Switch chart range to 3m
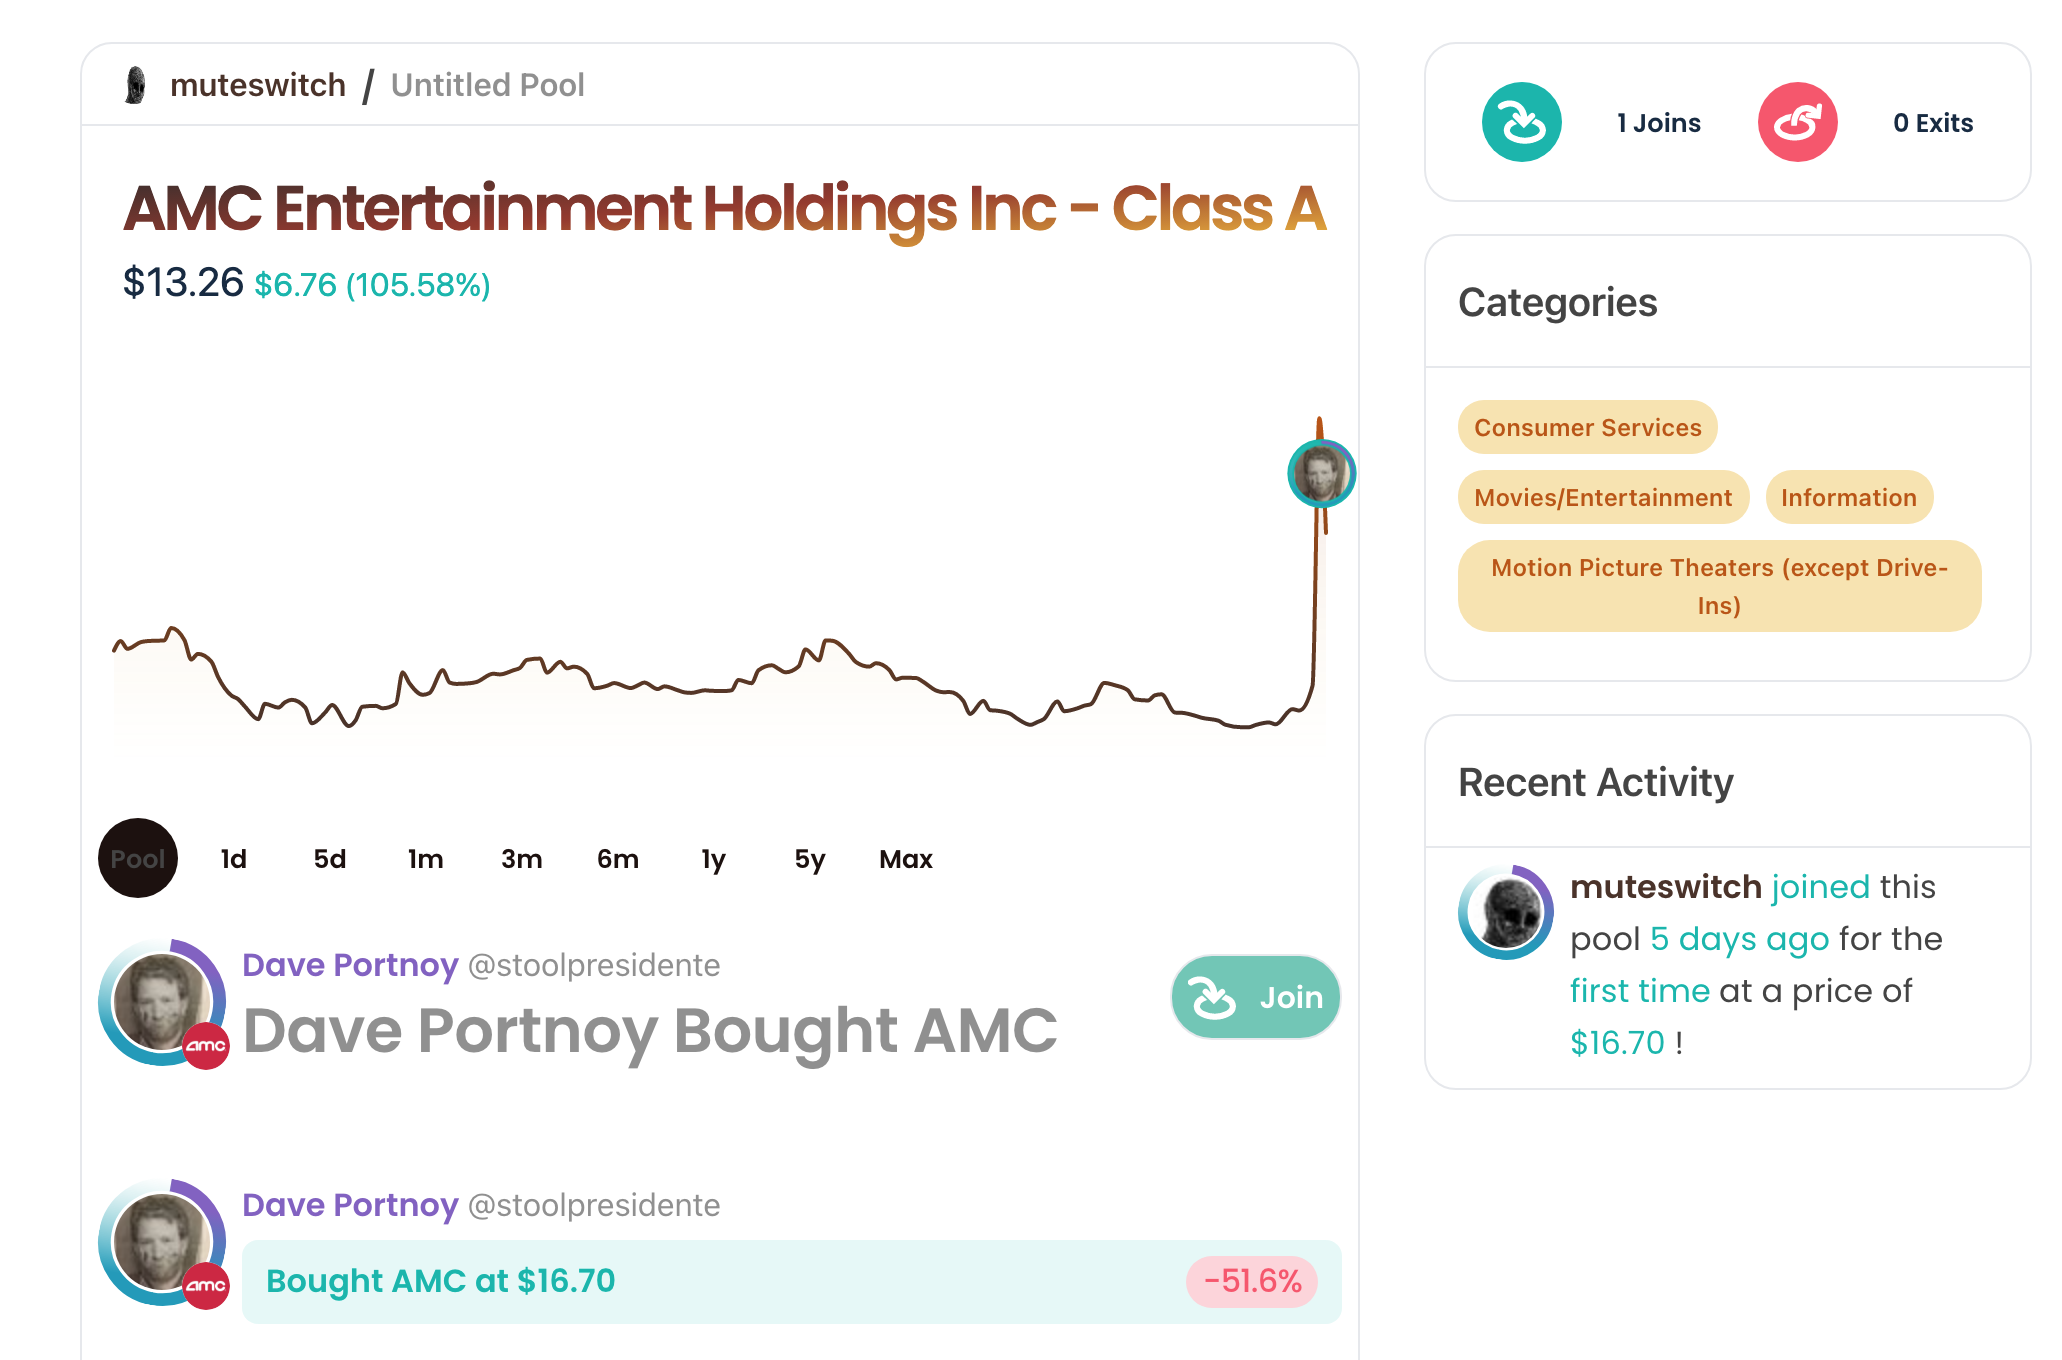The width and height of the screenshot is (2062, 1360). [x=521, y=858]
